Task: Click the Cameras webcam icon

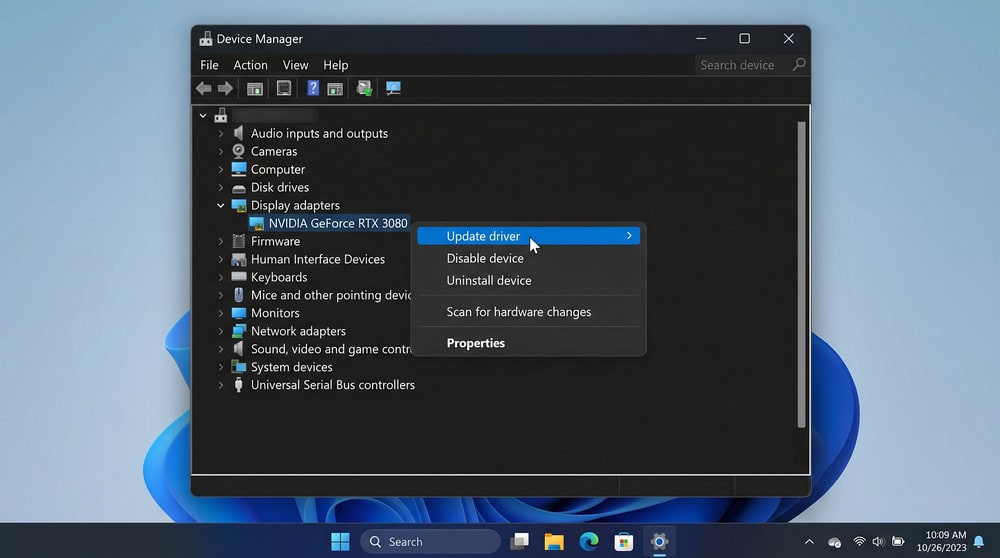Action: click(x=239, y=151)
